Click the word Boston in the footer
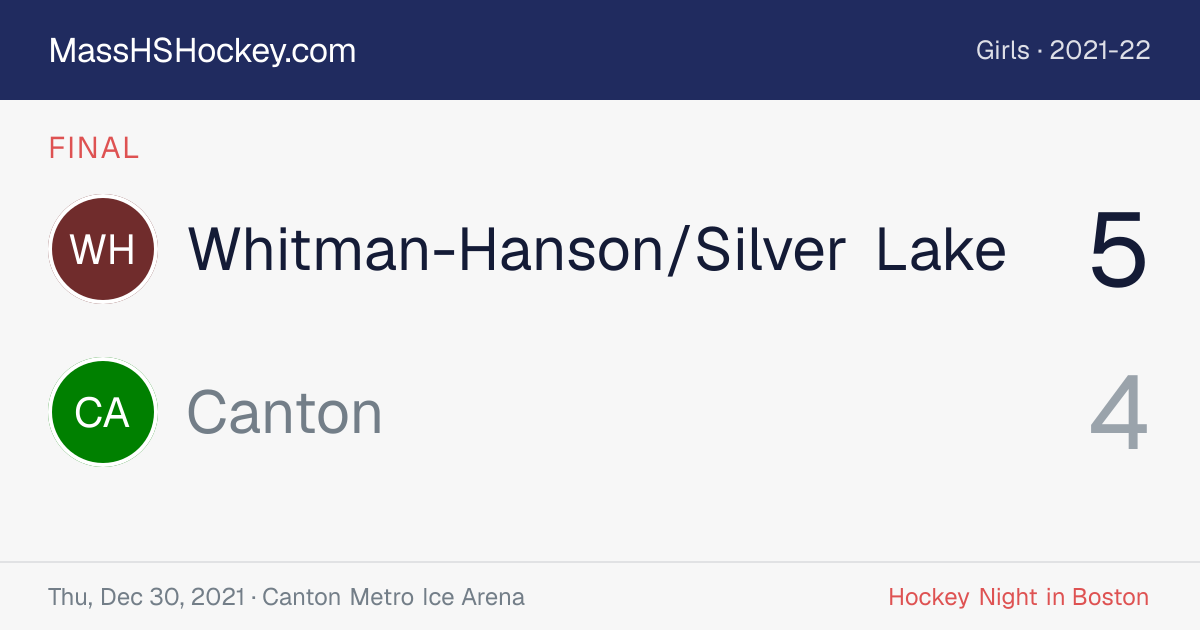The height and width of the screenshot is (630, 1200). [1111, 598]
